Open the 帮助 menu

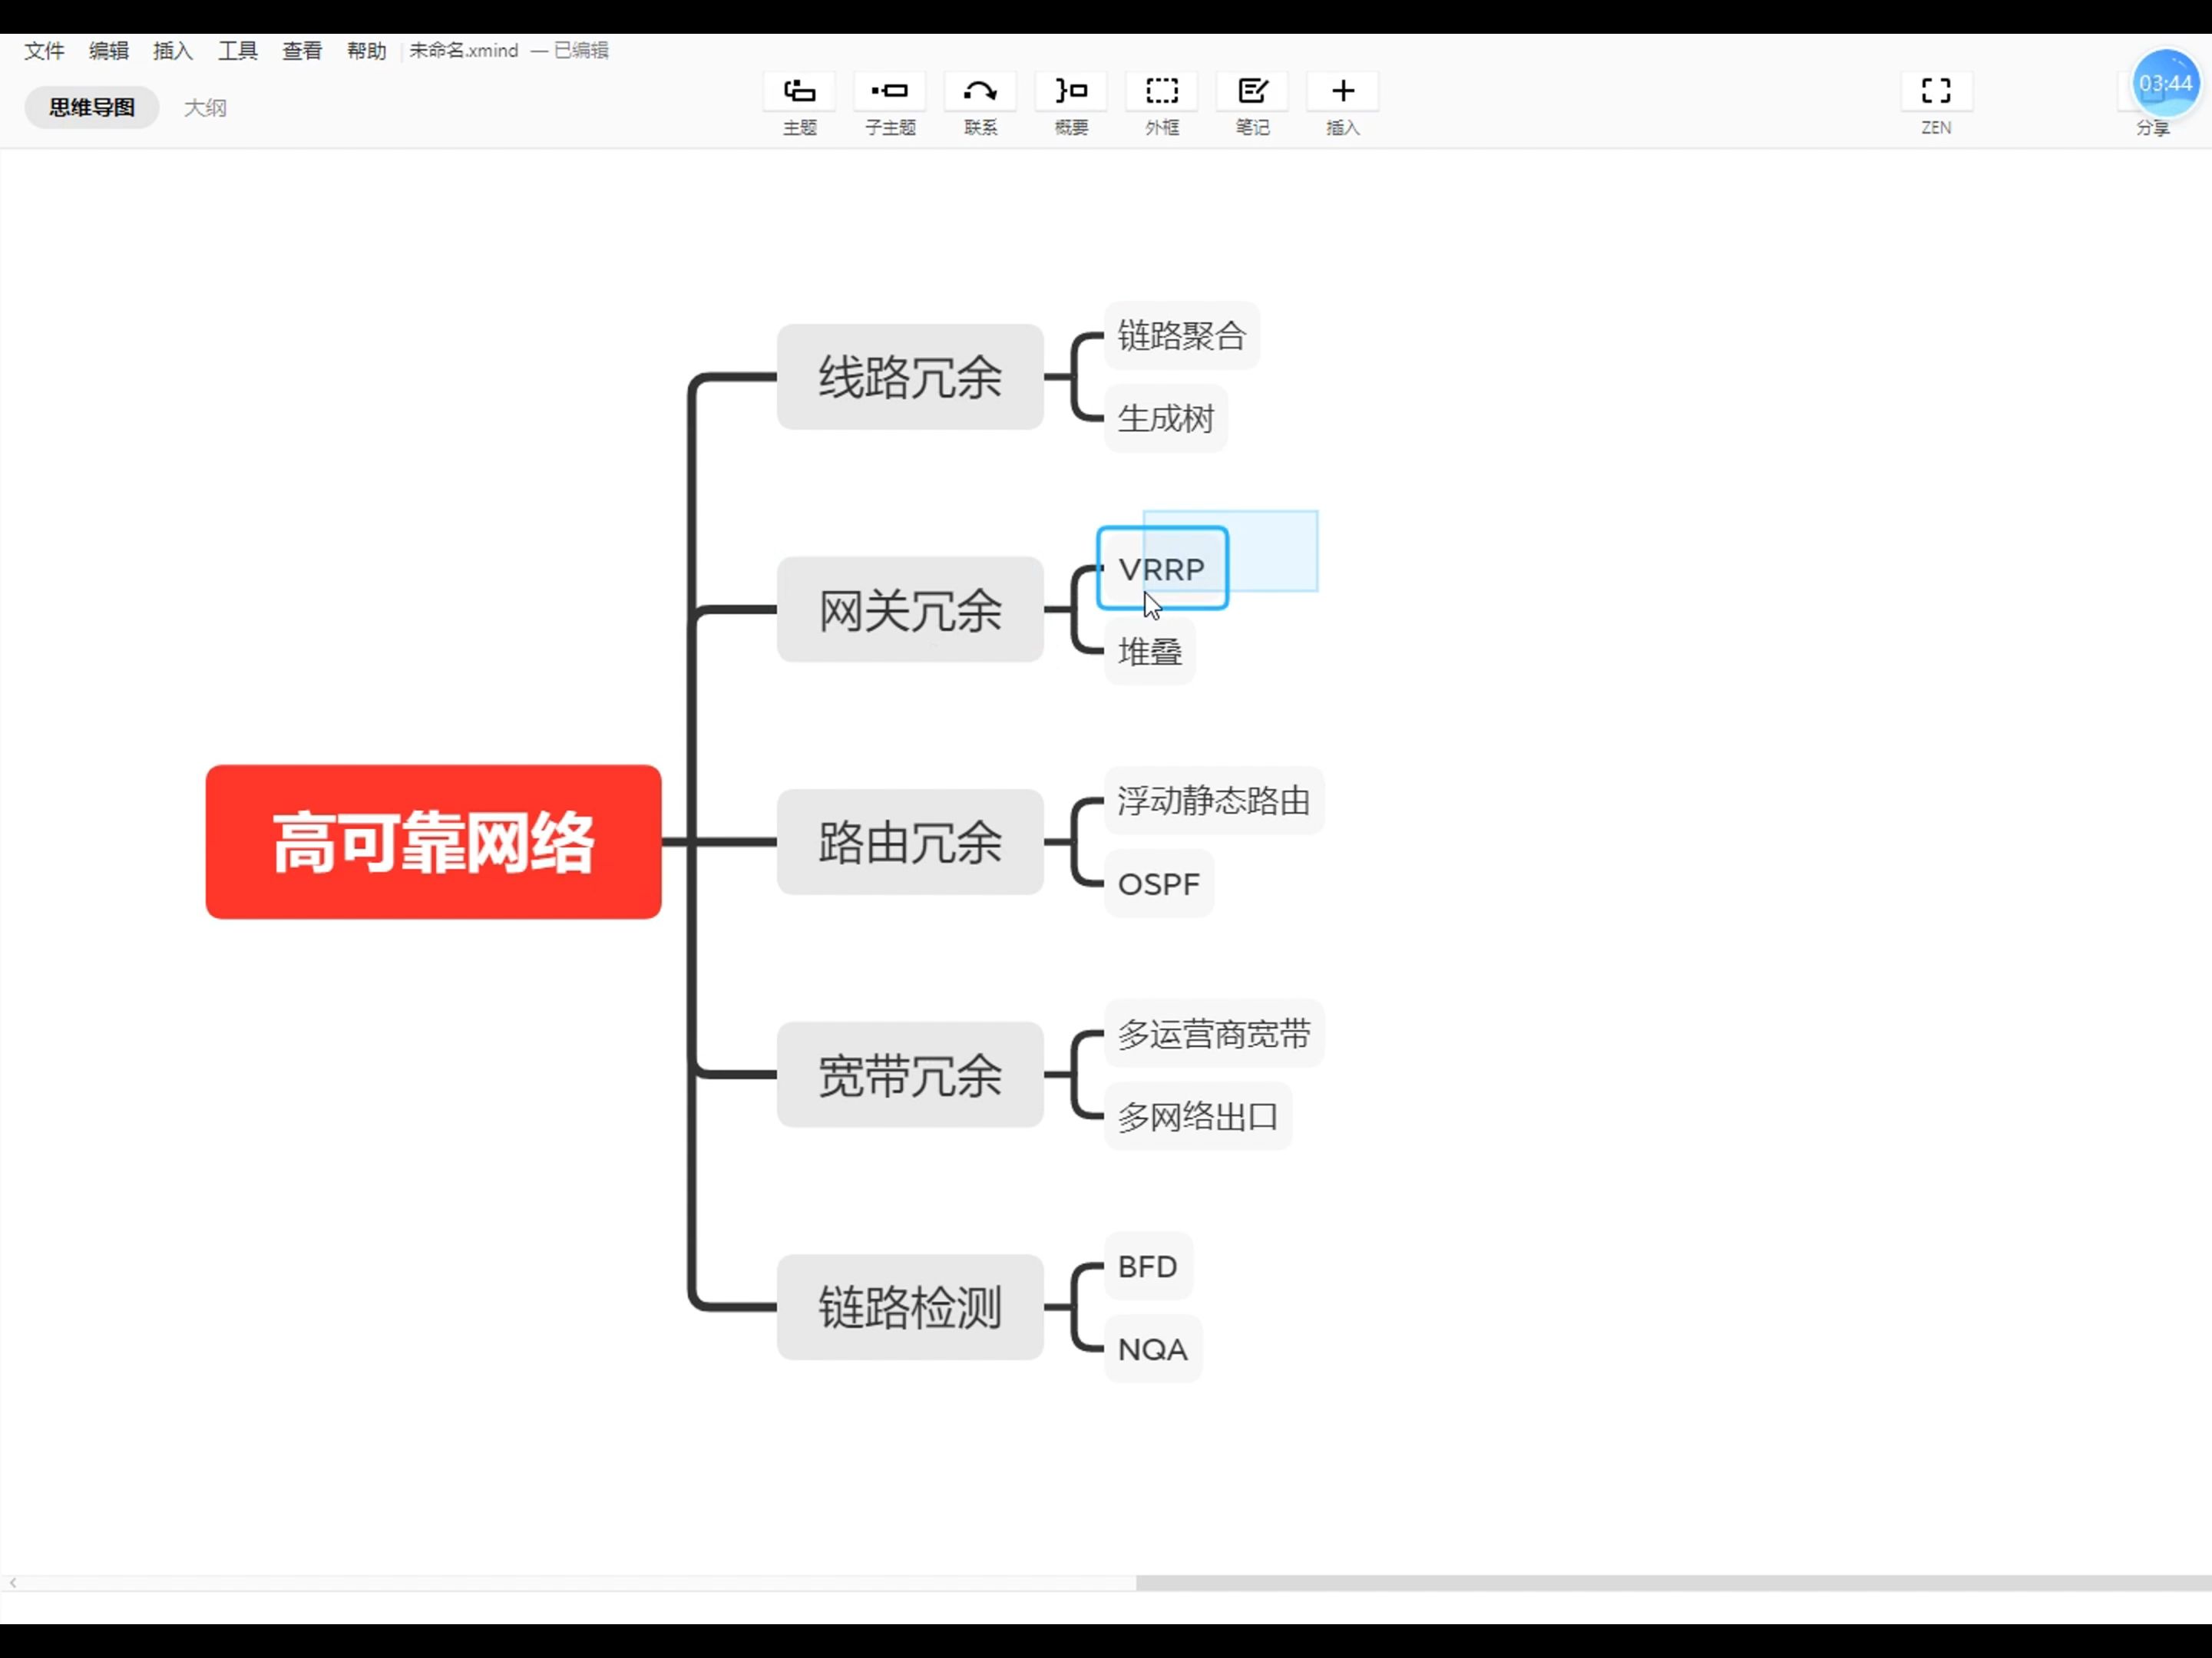coord(366,51)
